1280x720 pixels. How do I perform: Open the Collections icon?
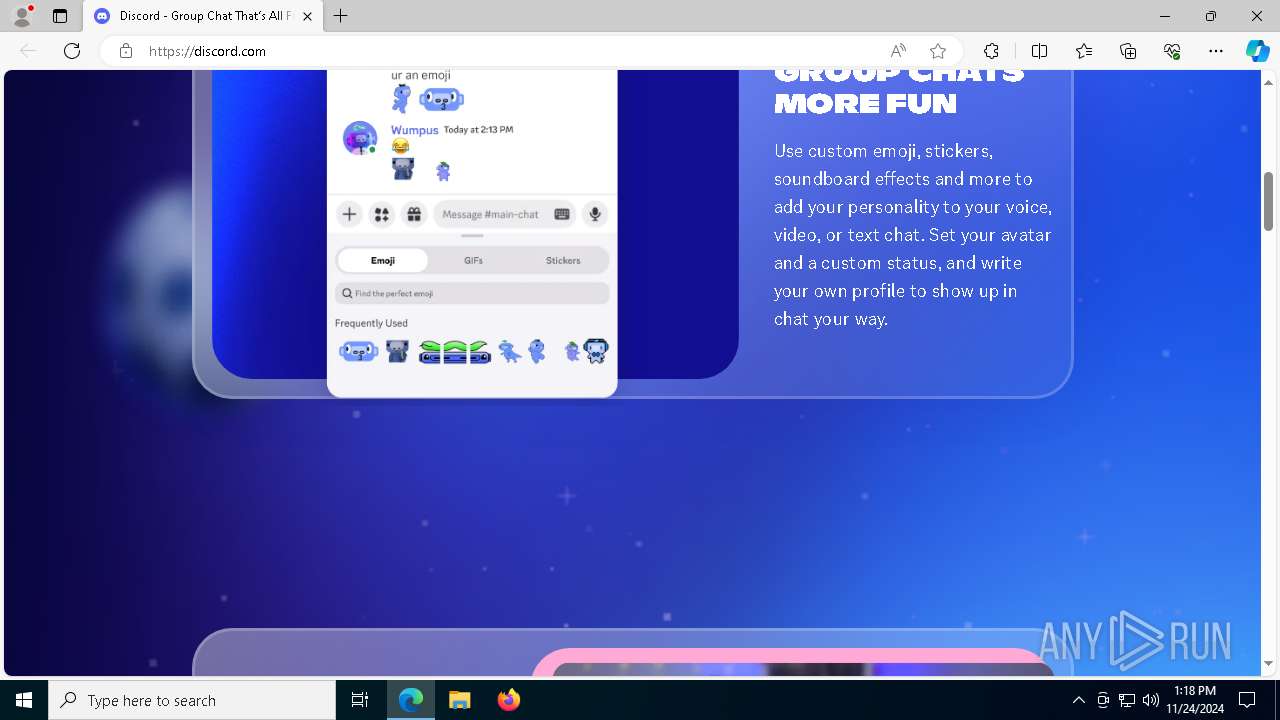[x=1128, y=51]
